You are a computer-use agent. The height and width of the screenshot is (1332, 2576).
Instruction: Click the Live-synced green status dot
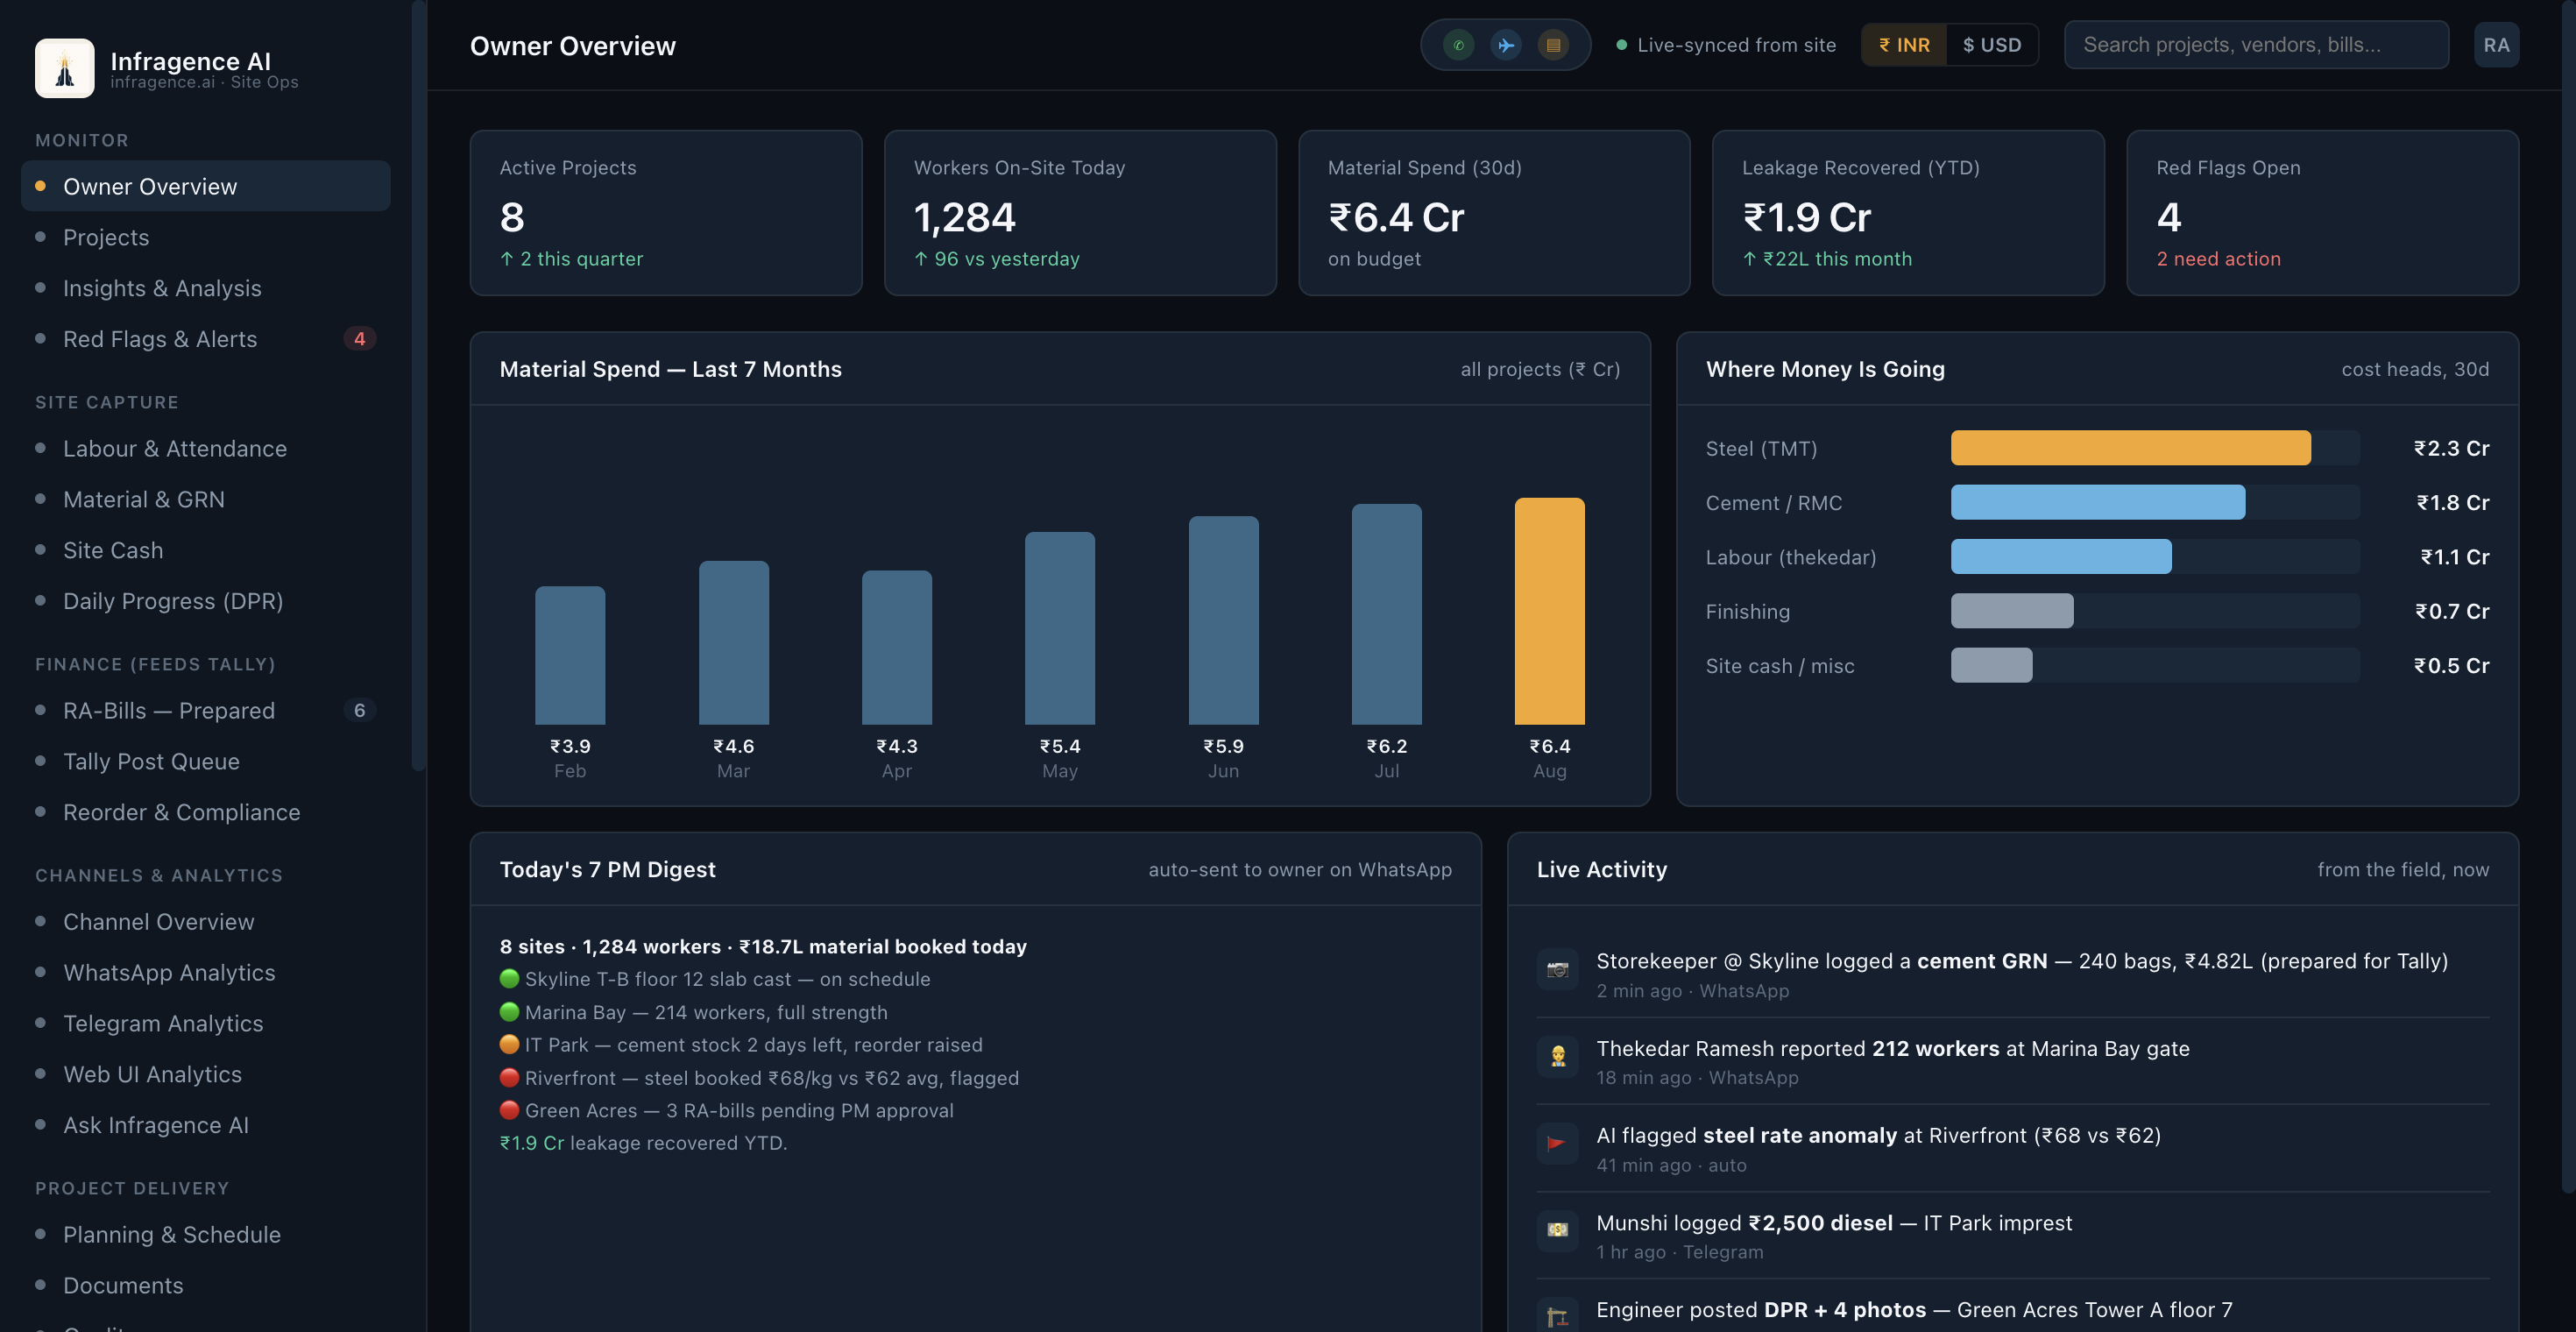pyautogui.click(x=1621, y=45)
